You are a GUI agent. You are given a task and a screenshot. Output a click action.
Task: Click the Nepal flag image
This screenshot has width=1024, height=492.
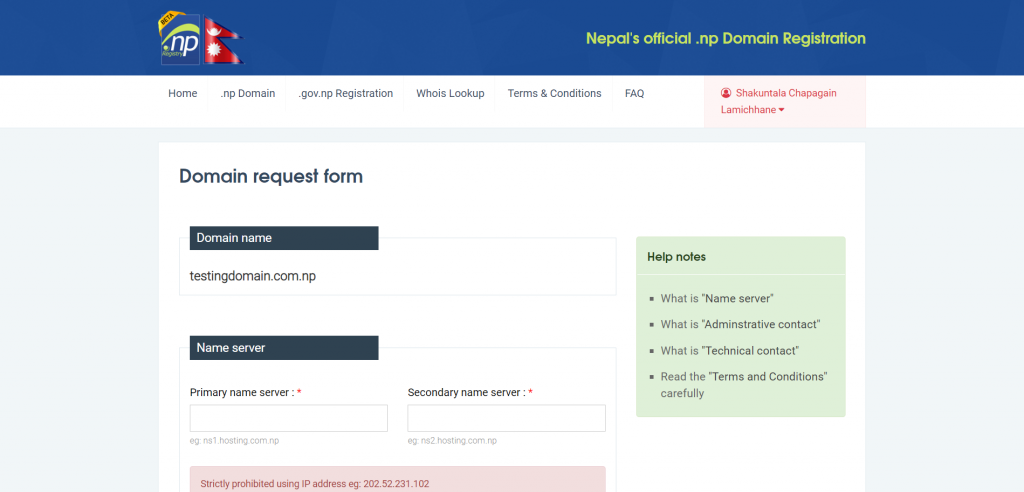click(x=224, y=41)
